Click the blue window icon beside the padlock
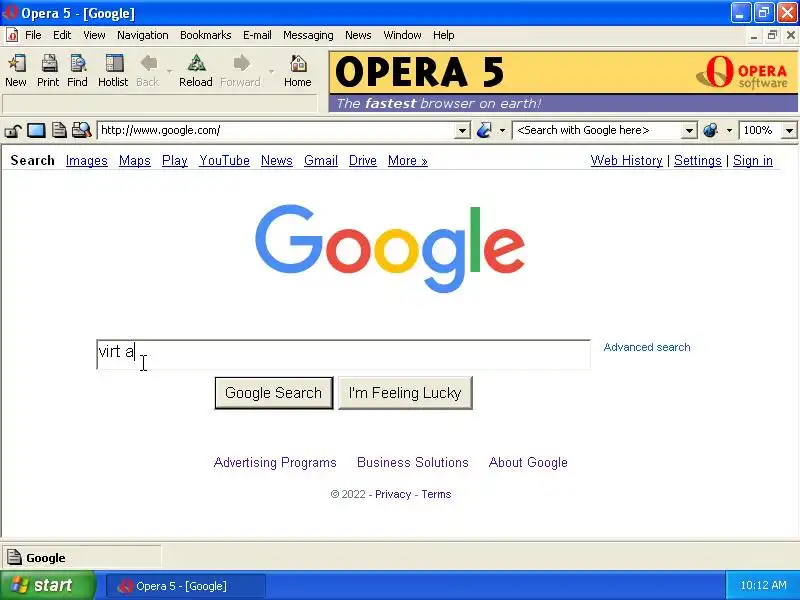Image resolution: width=800 pixels, height=600 pixels. (36, 131)
